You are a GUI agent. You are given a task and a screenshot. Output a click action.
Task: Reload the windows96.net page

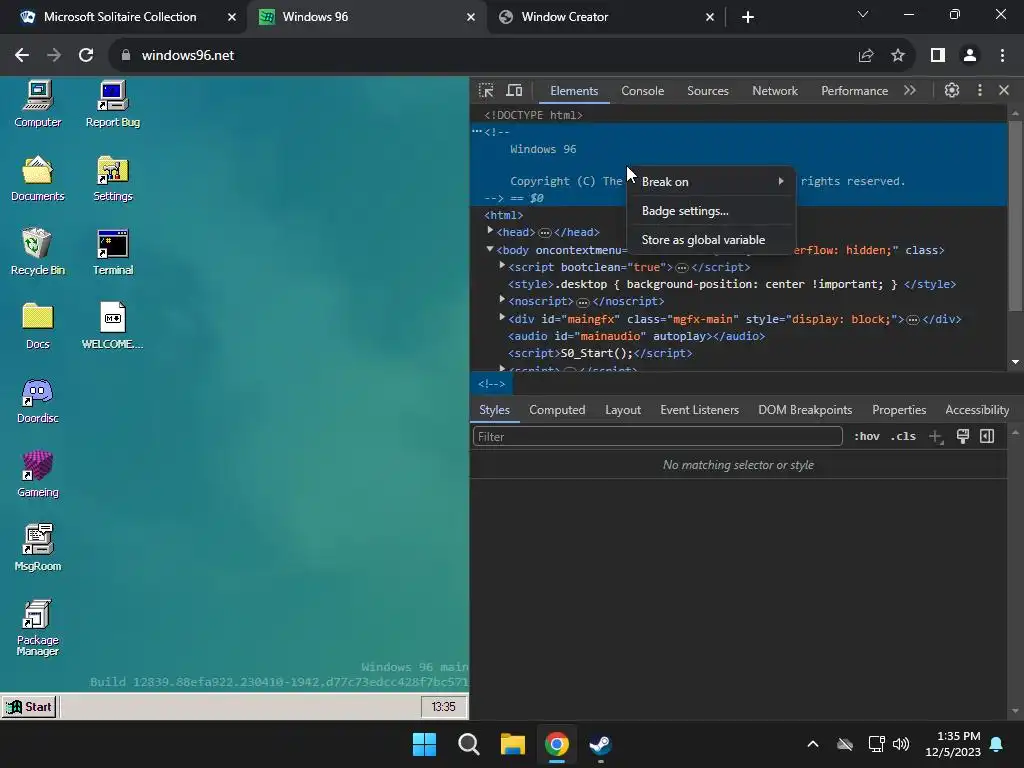pos(86,56)
